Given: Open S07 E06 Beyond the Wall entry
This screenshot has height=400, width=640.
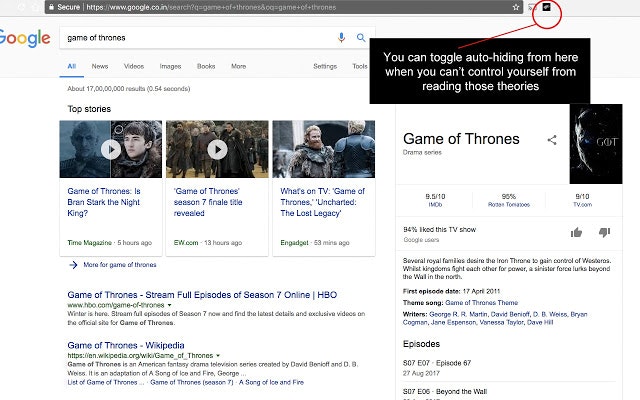Looking at the screenshot, I should [x=444, y=392].
